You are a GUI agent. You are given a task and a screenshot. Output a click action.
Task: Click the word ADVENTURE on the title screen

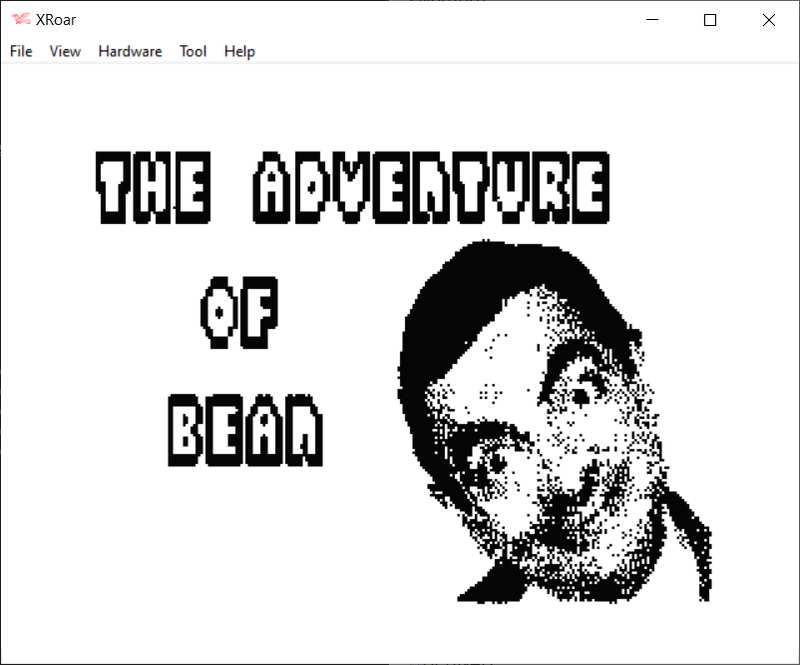[431, 188]
